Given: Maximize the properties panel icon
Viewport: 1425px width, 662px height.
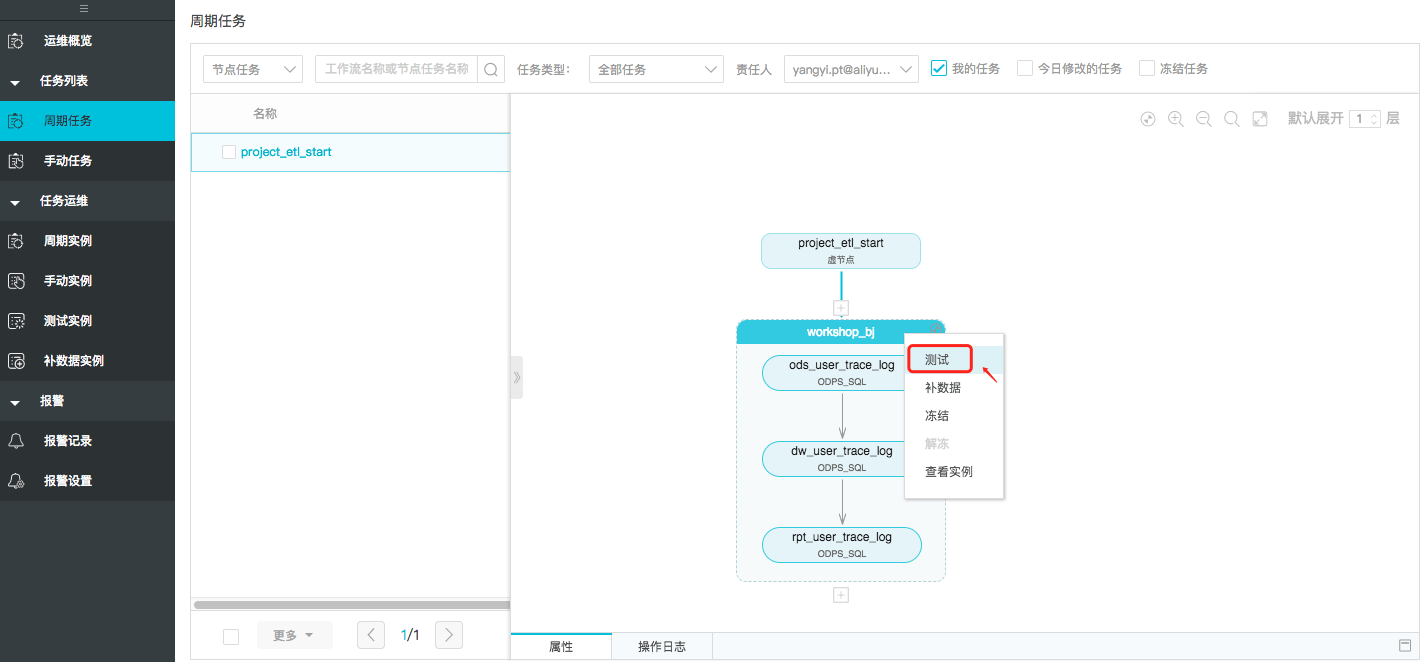Looking at the screenshot, I should point(1405,646).
